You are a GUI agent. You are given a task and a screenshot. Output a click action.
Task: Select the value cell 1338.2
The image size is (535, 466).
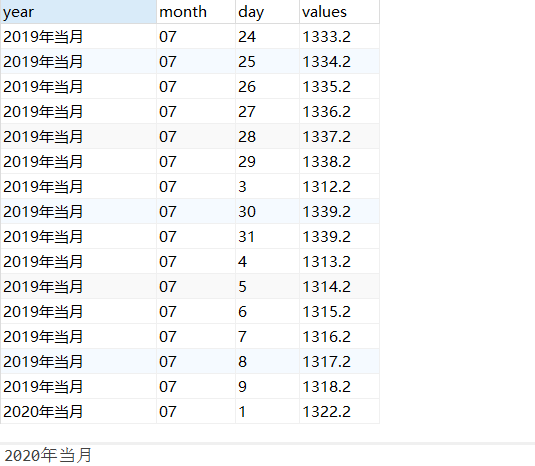pyautogui.click(x=339, y=161)
